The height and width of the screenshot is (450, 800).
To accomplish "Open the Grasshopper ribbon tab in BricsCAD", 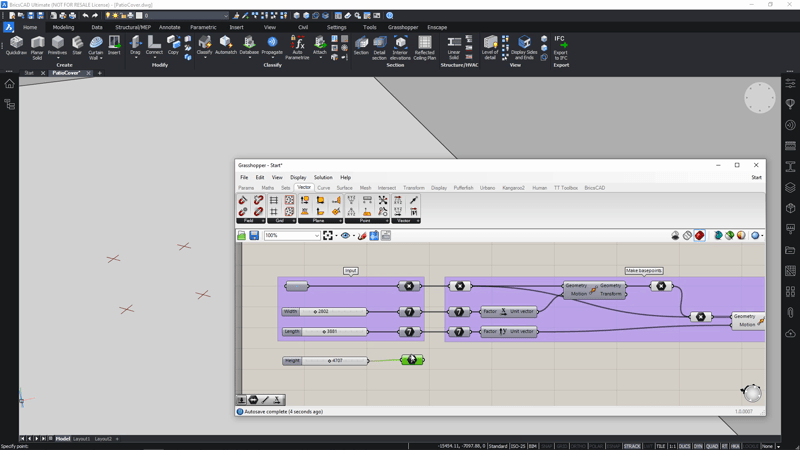I will click(403, 28).
